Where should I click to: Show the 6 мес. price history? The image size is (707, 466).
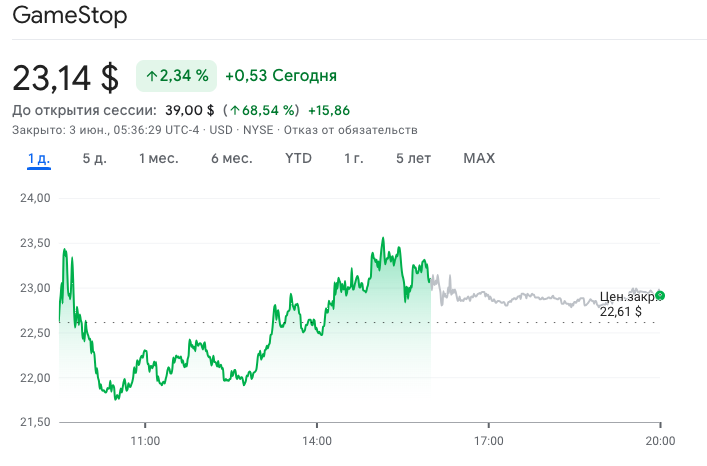[231, 158]
